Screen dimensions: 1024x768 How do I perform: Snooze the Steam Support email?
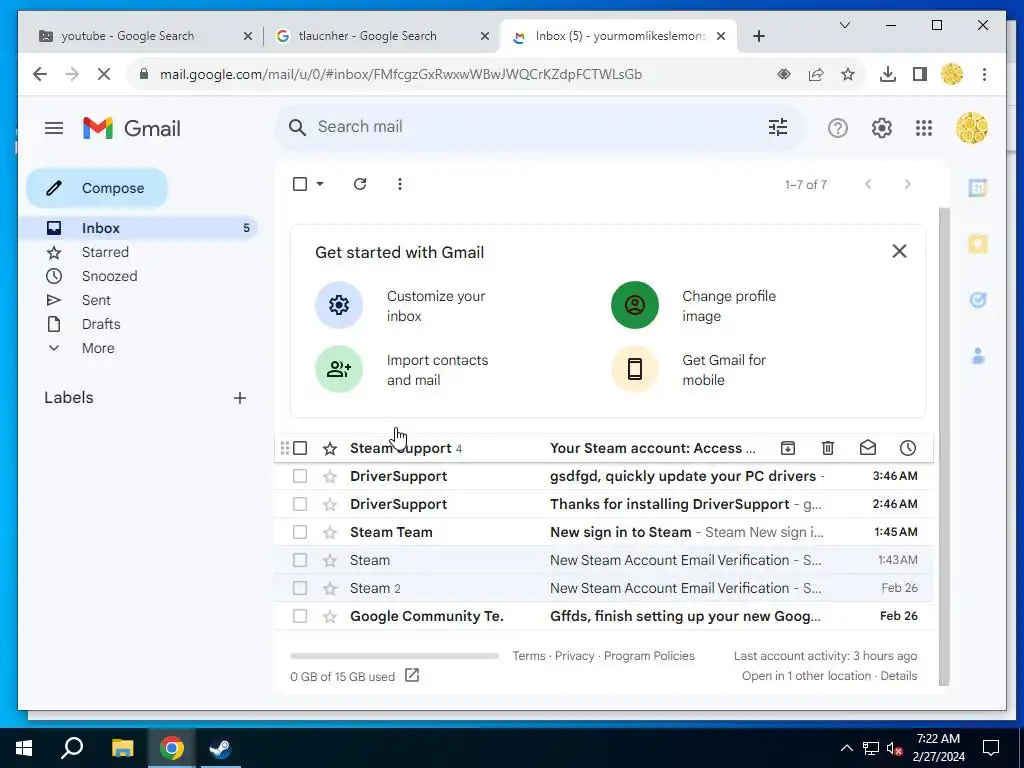[x=908, y=448]
